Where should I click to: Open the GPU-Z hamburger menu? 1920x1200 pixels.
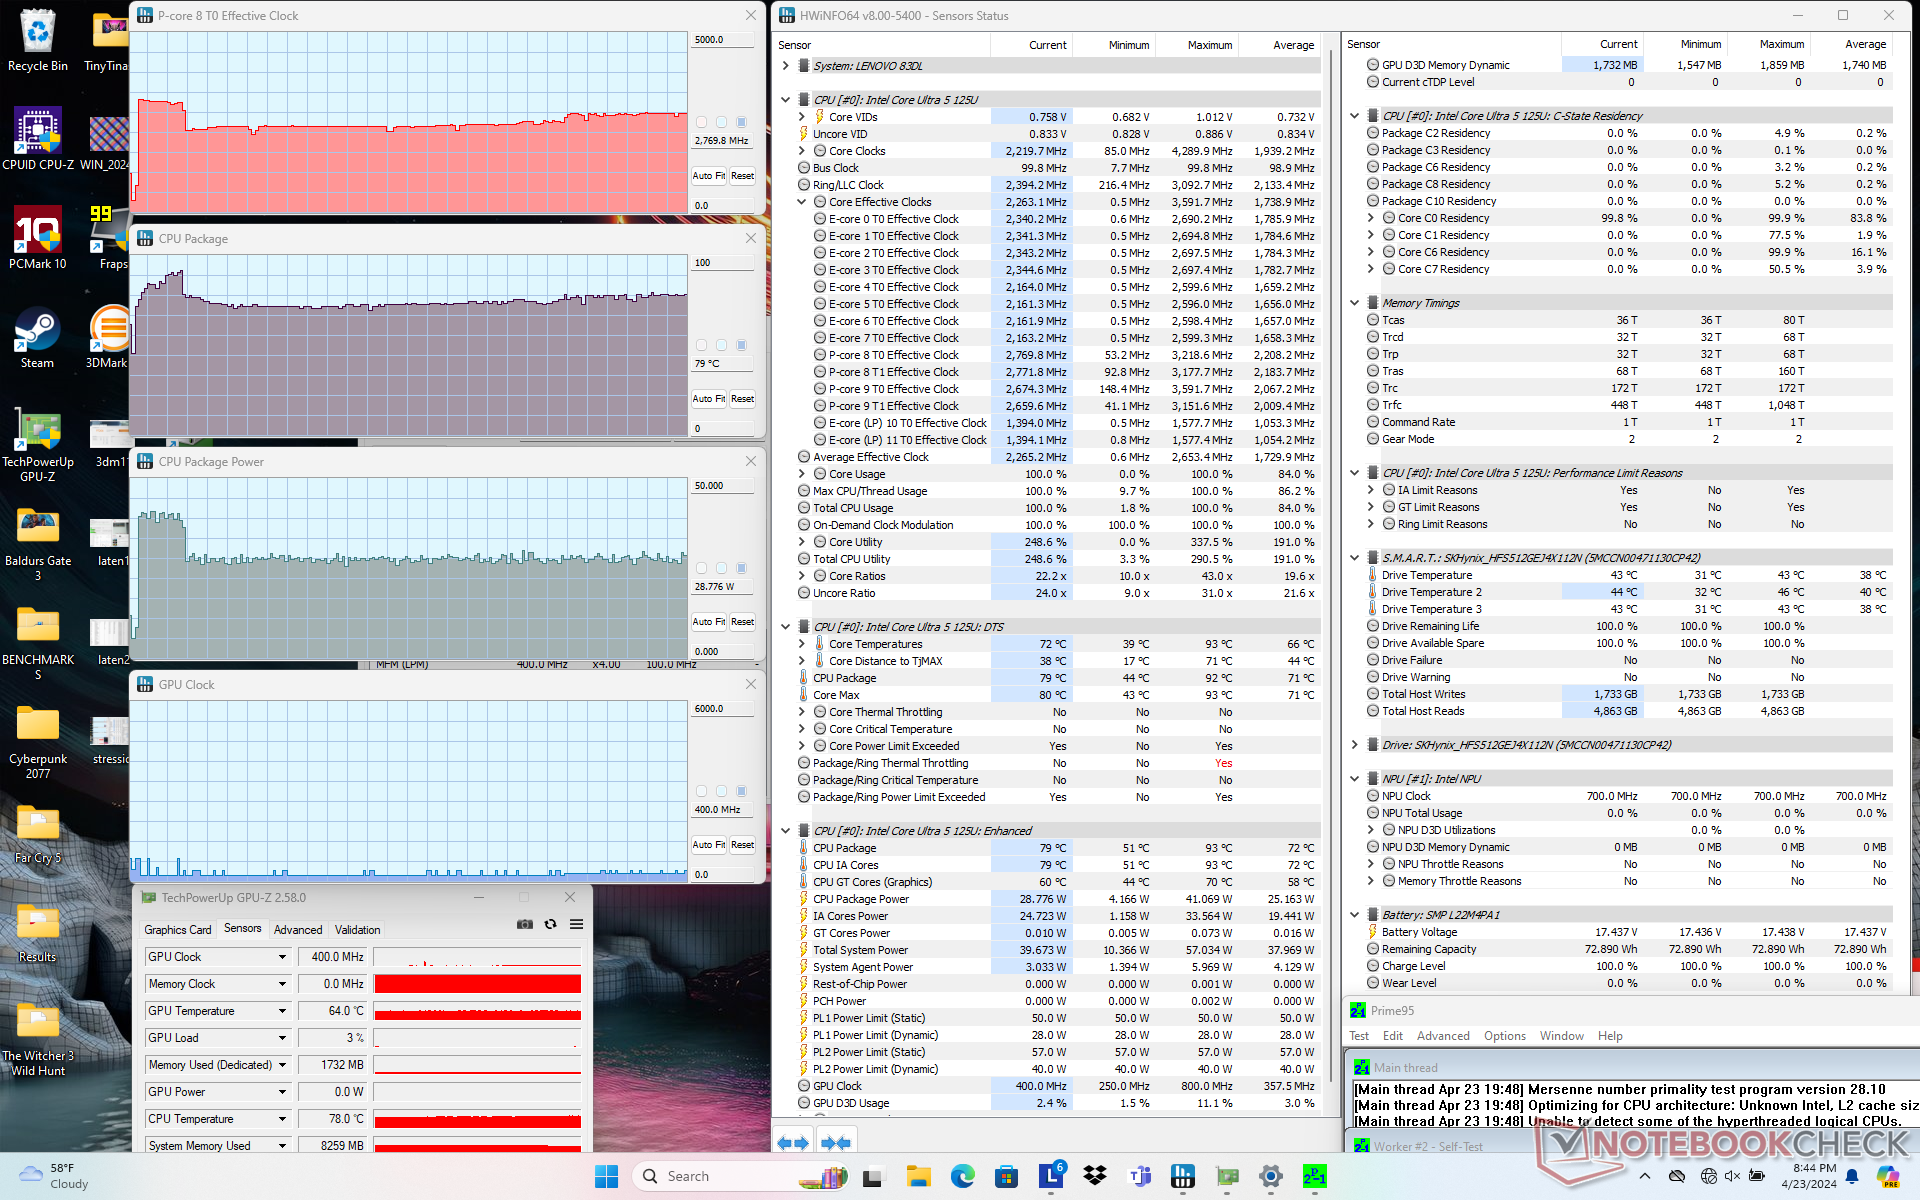[576, 924]
